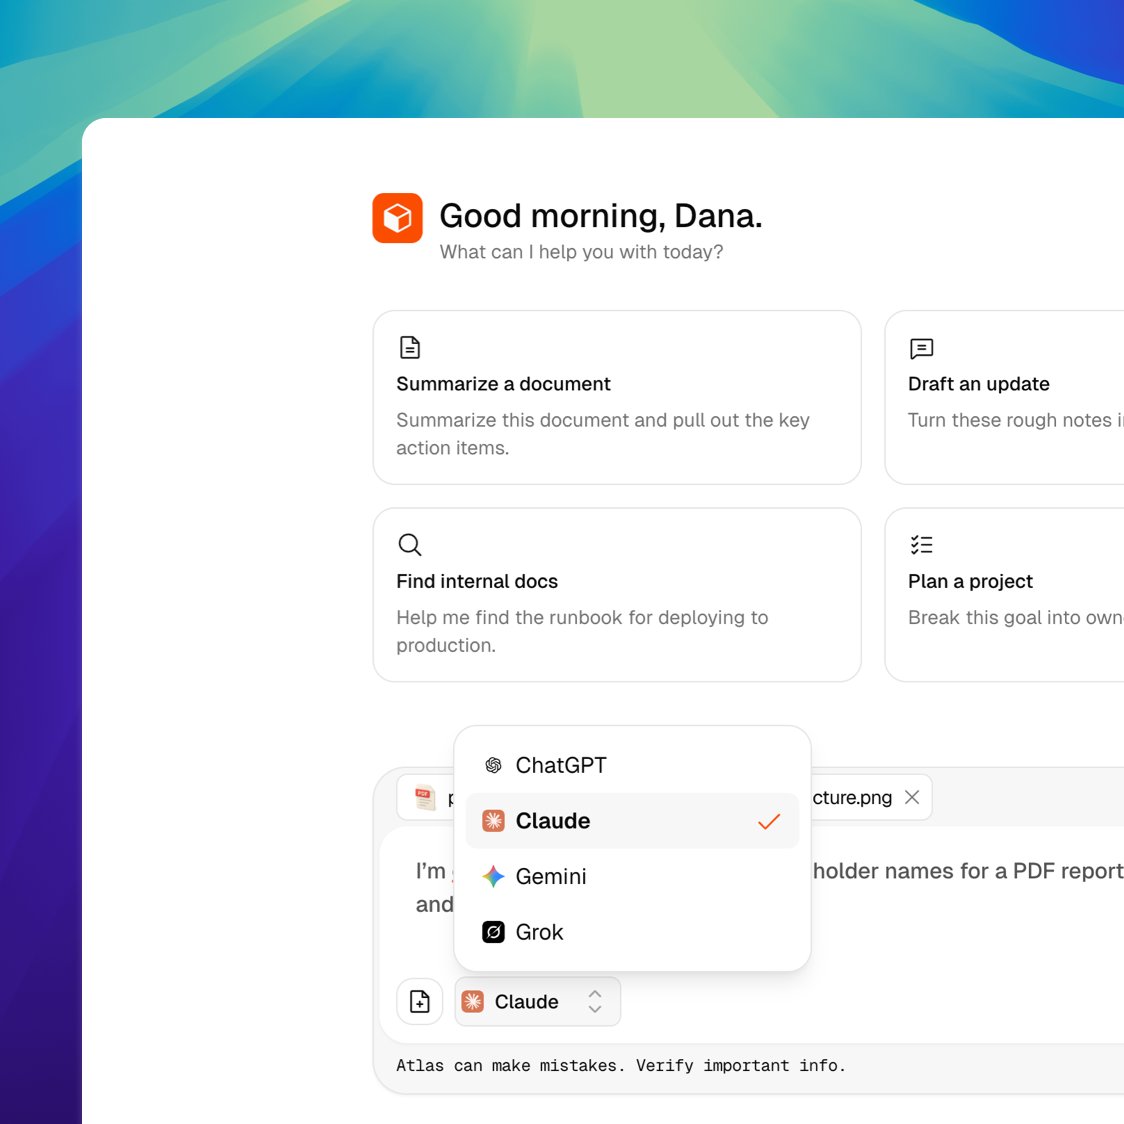
Task: Choose Gemini from the model list
Action: [x=632, y=877]
